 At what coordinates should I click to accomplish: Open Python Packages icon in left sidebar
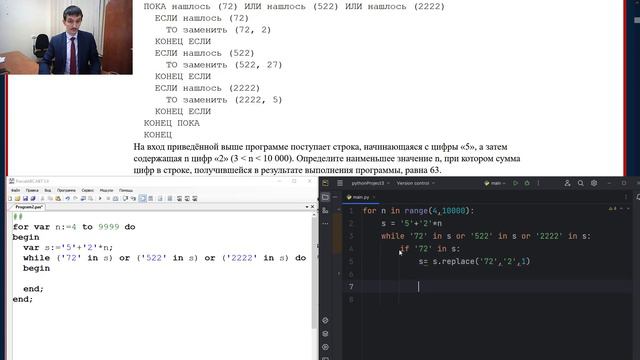point(325,320)
